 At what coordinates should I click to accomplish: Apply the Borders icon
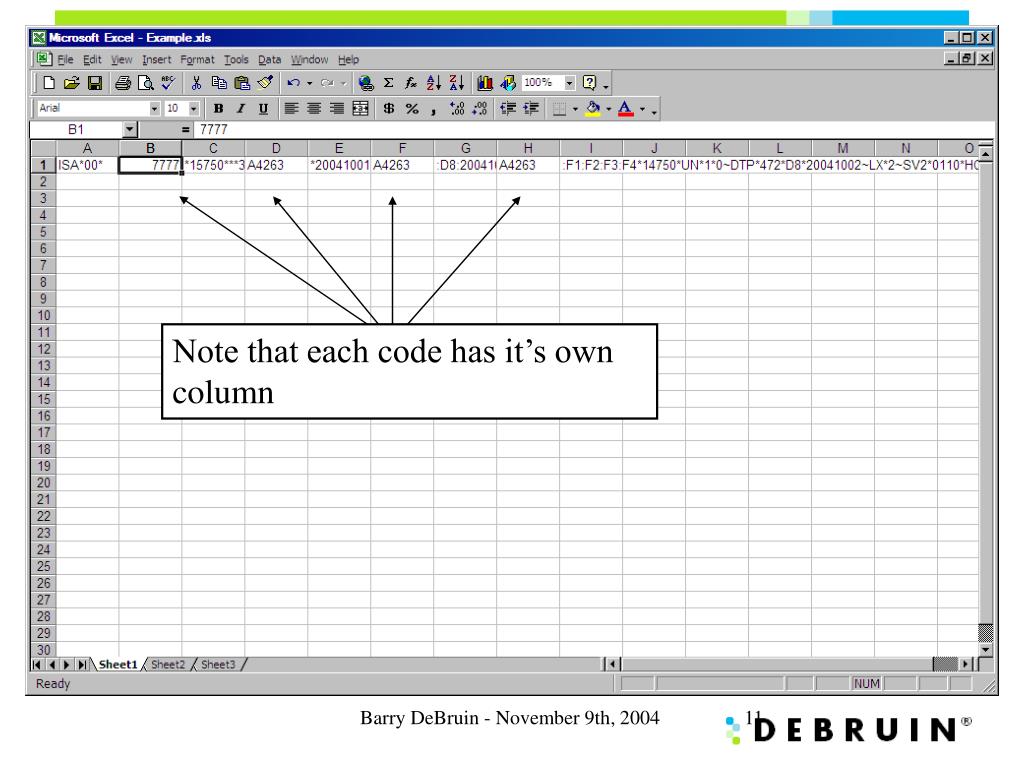pos(559,108)
